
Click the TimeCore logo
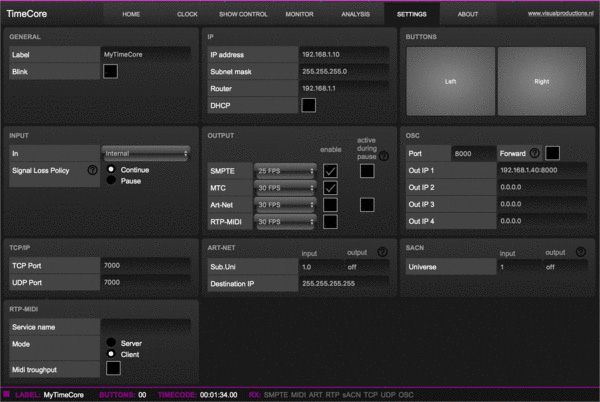coord(27,14)
